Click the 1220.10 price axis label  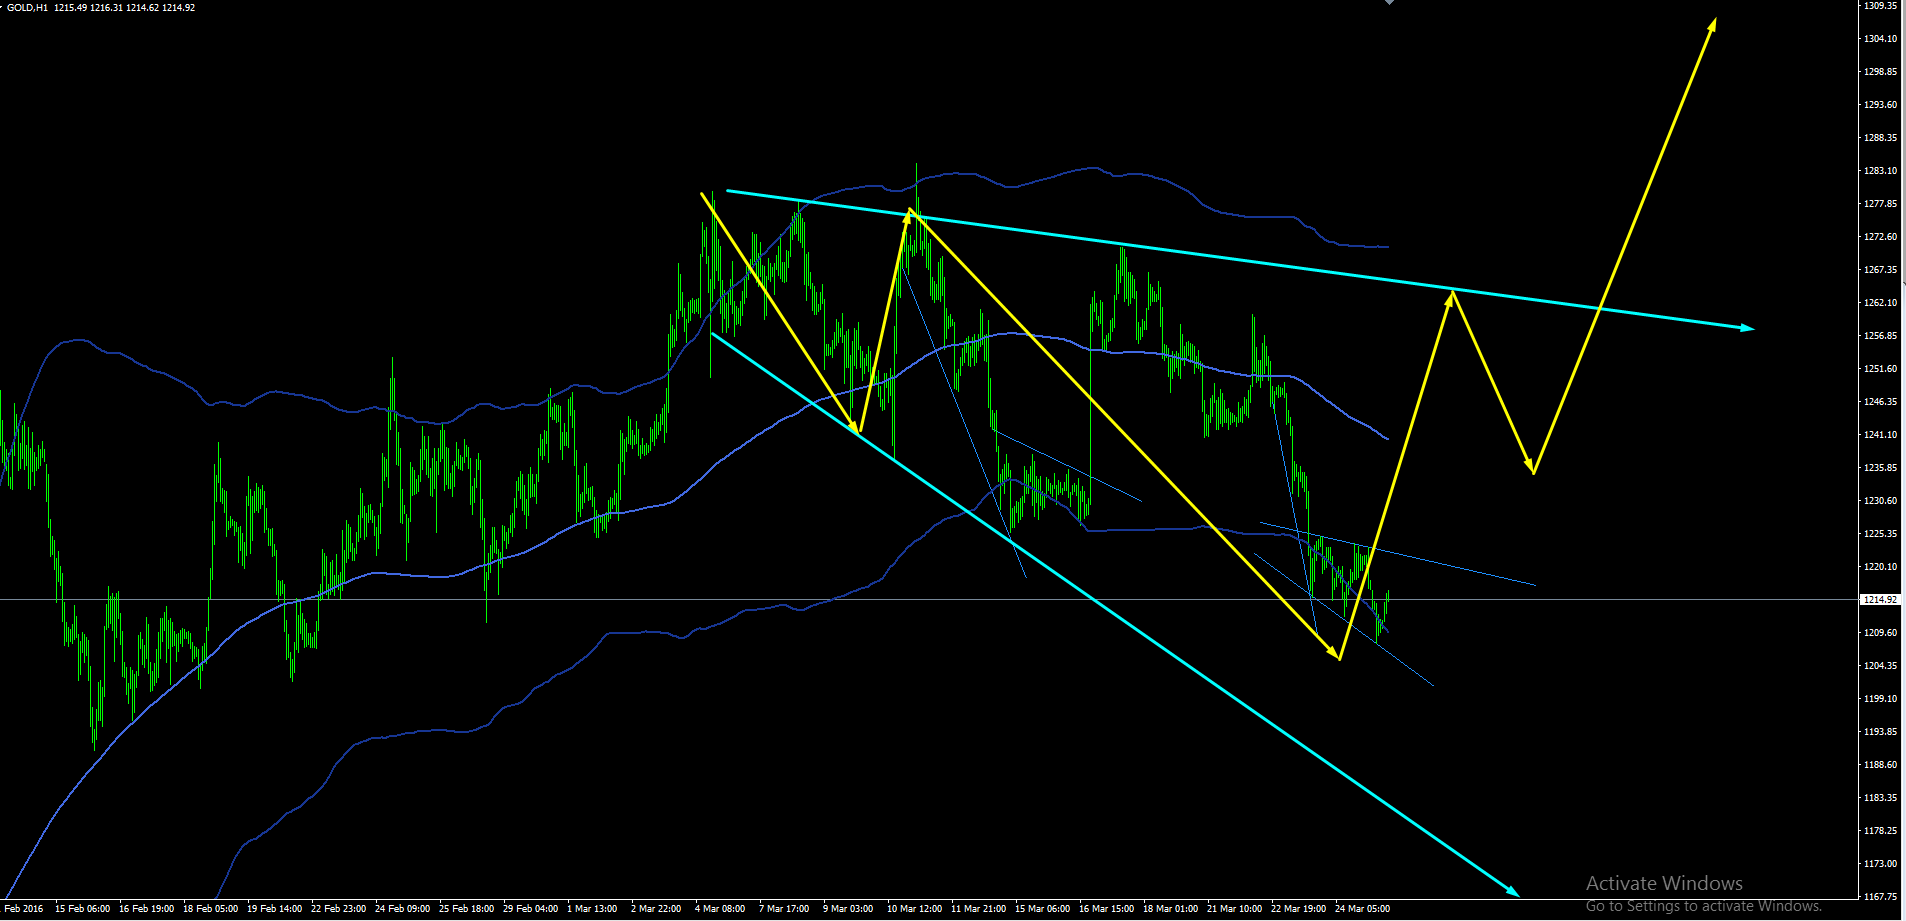[x=1881, y=567]
